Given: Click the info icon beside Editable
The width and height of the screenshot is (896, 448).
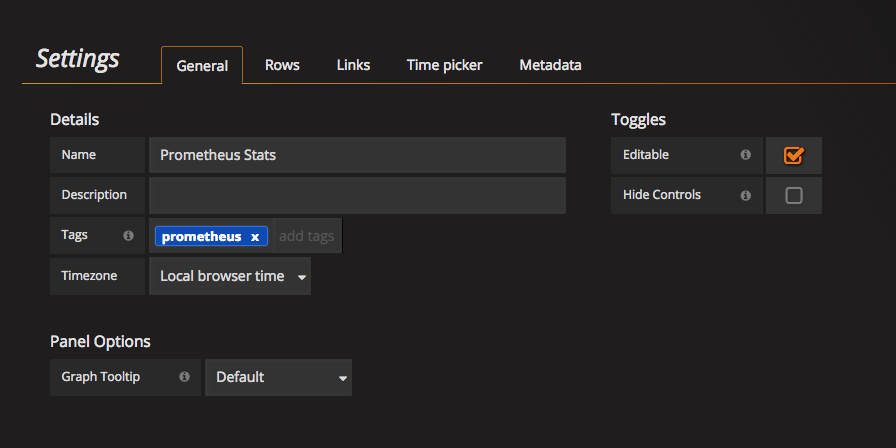Looking at the screenshot, I should [x=745, y=155].
